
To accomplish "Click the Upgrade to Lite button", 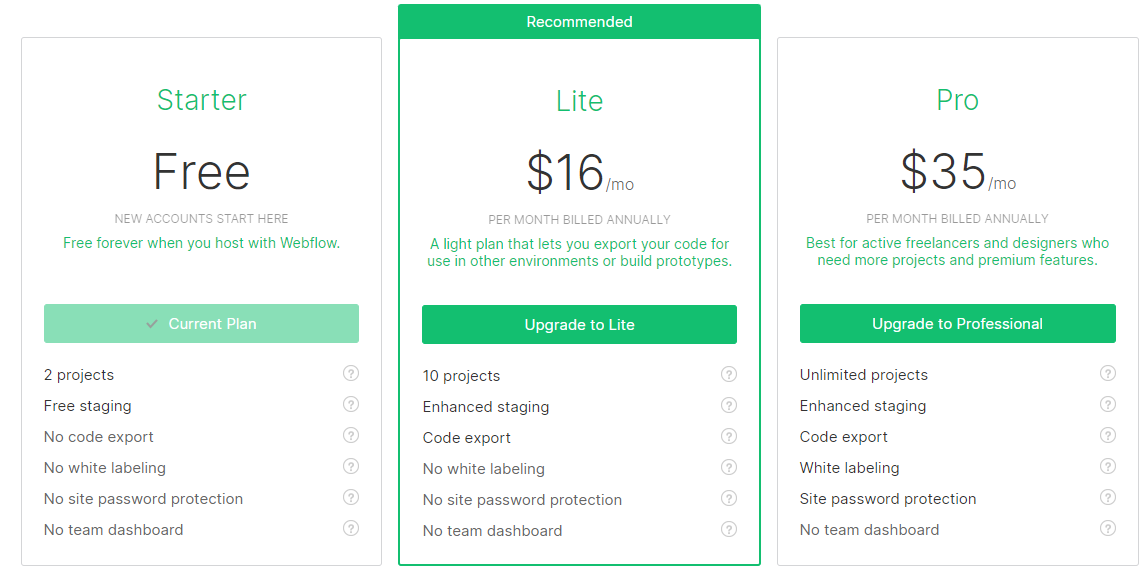I will click(x=579, y=325).
